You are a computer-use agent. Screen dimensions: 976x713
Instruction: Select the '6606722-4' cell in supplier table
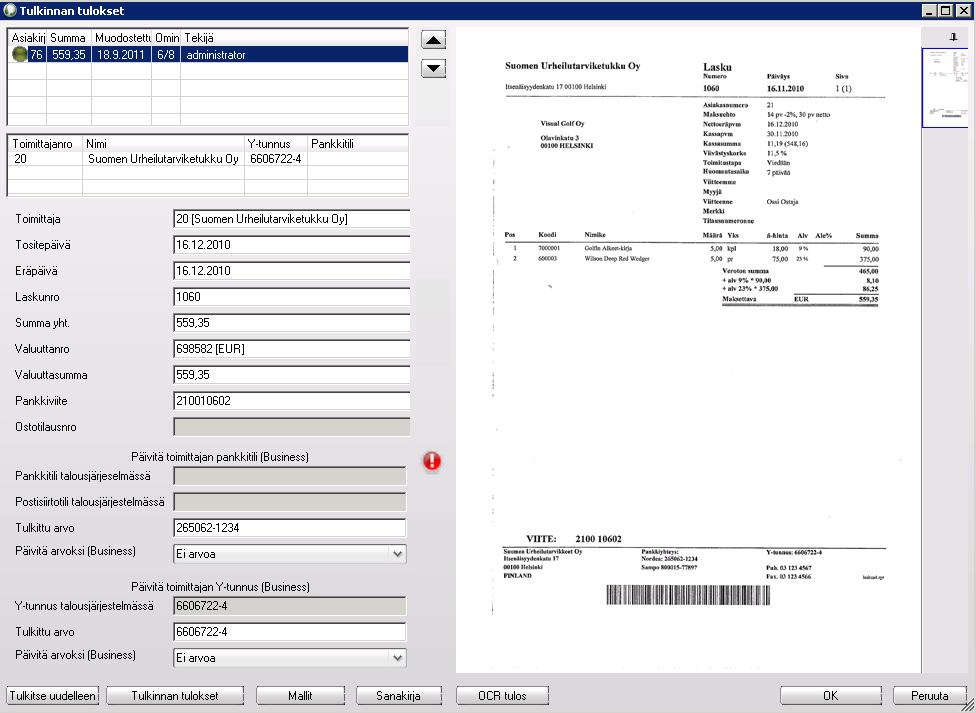coord(276,159)
